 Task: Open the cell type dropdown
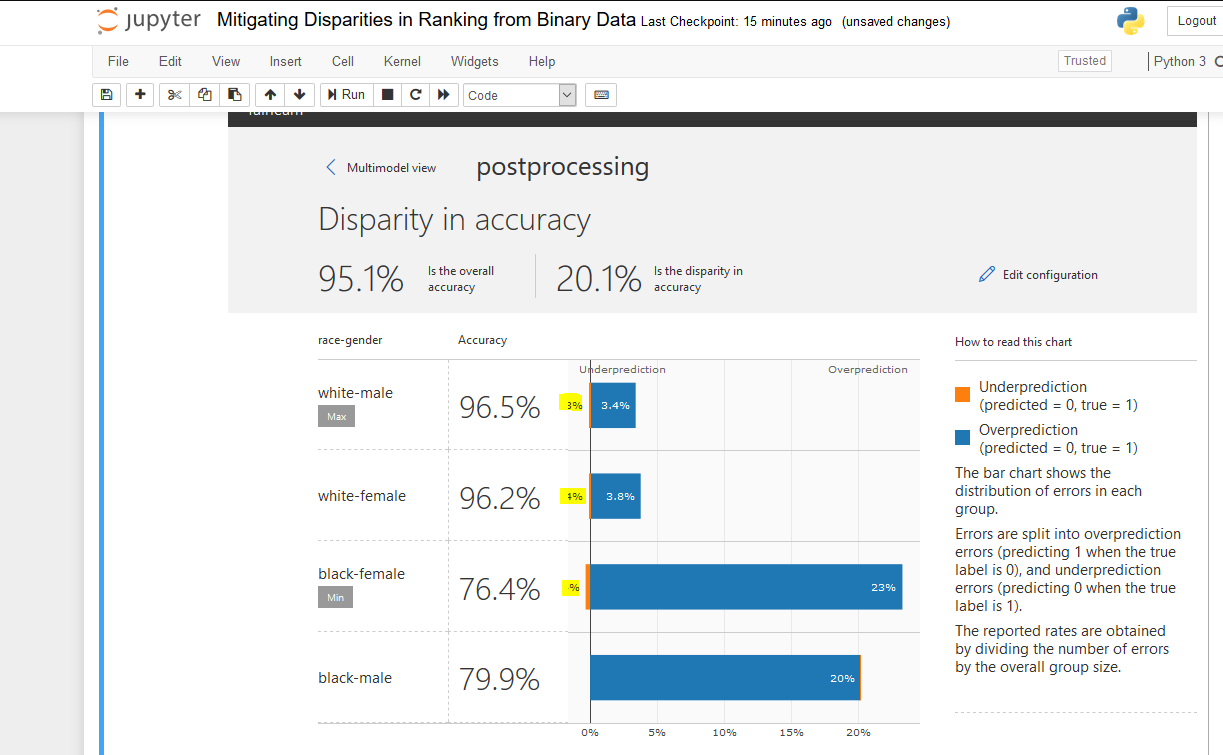tap(519, 94)
